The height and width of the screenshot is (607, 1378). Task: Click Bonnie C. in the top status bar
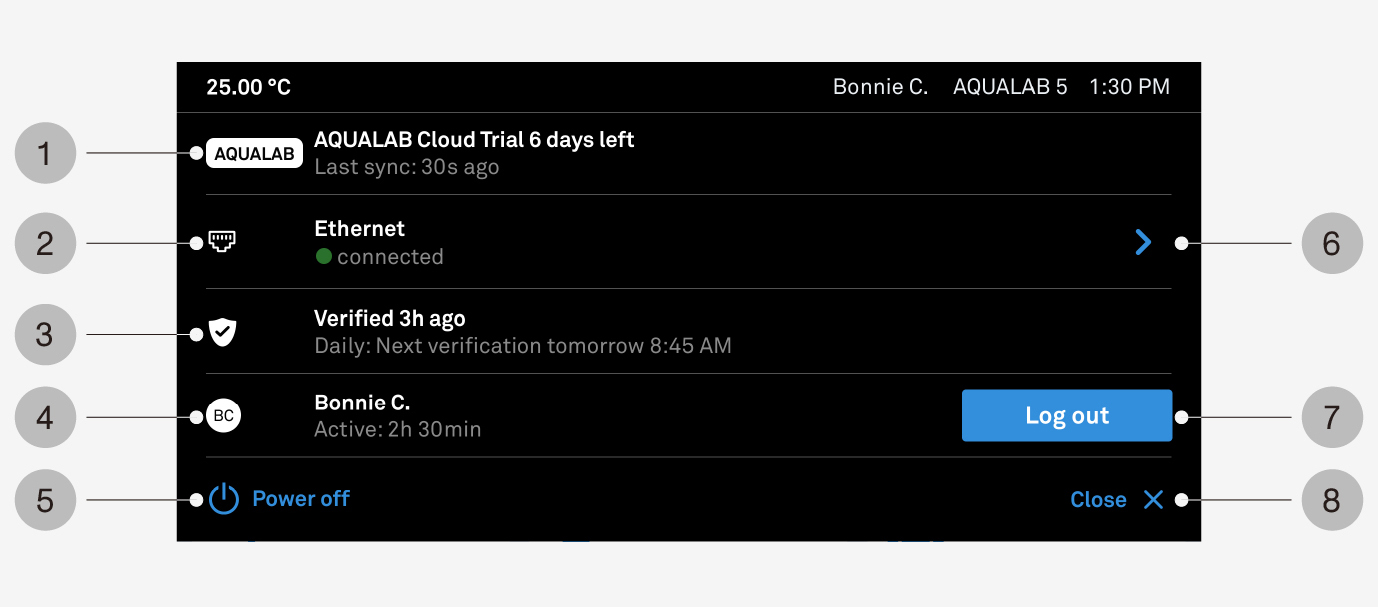(881, 87)
